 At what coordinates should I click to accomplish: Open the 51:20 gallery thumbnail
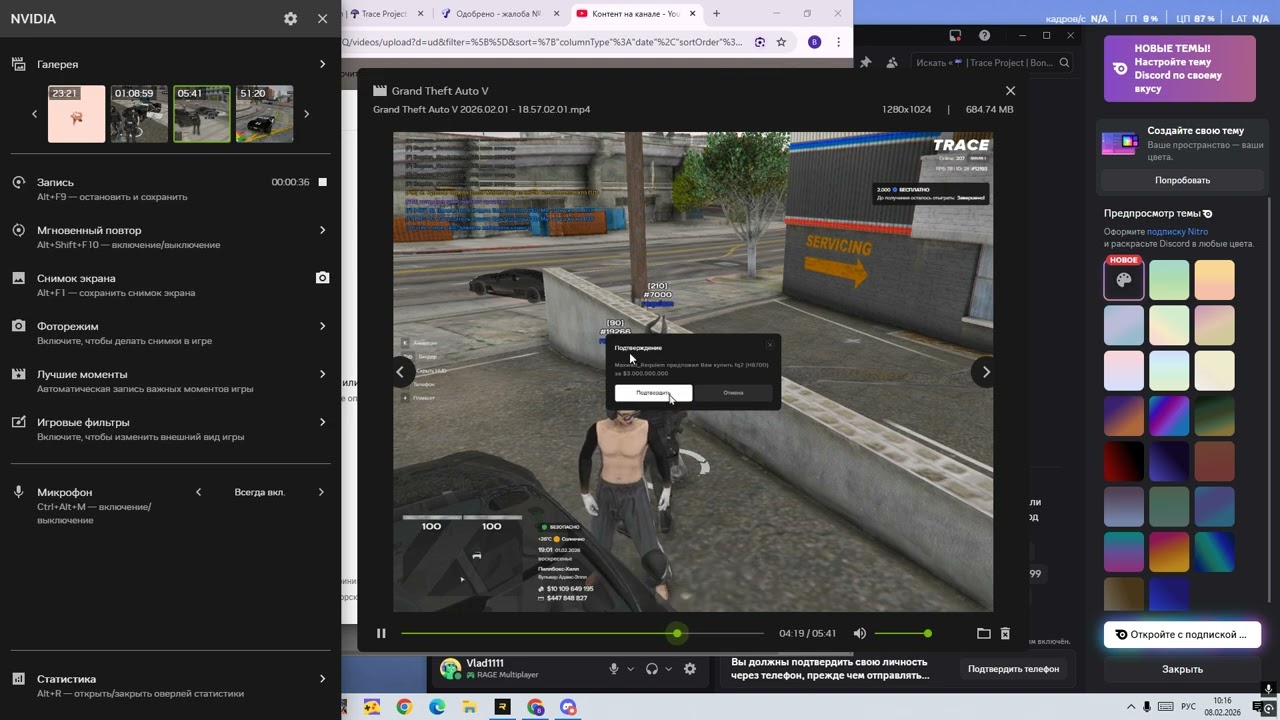click(x=265, y=114)
